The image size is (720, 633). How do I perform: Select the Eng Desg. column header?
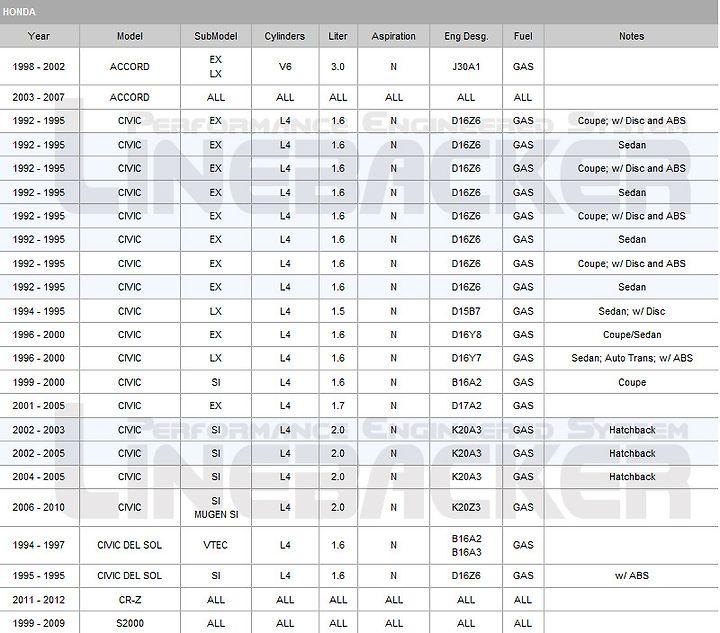point(466,36)
